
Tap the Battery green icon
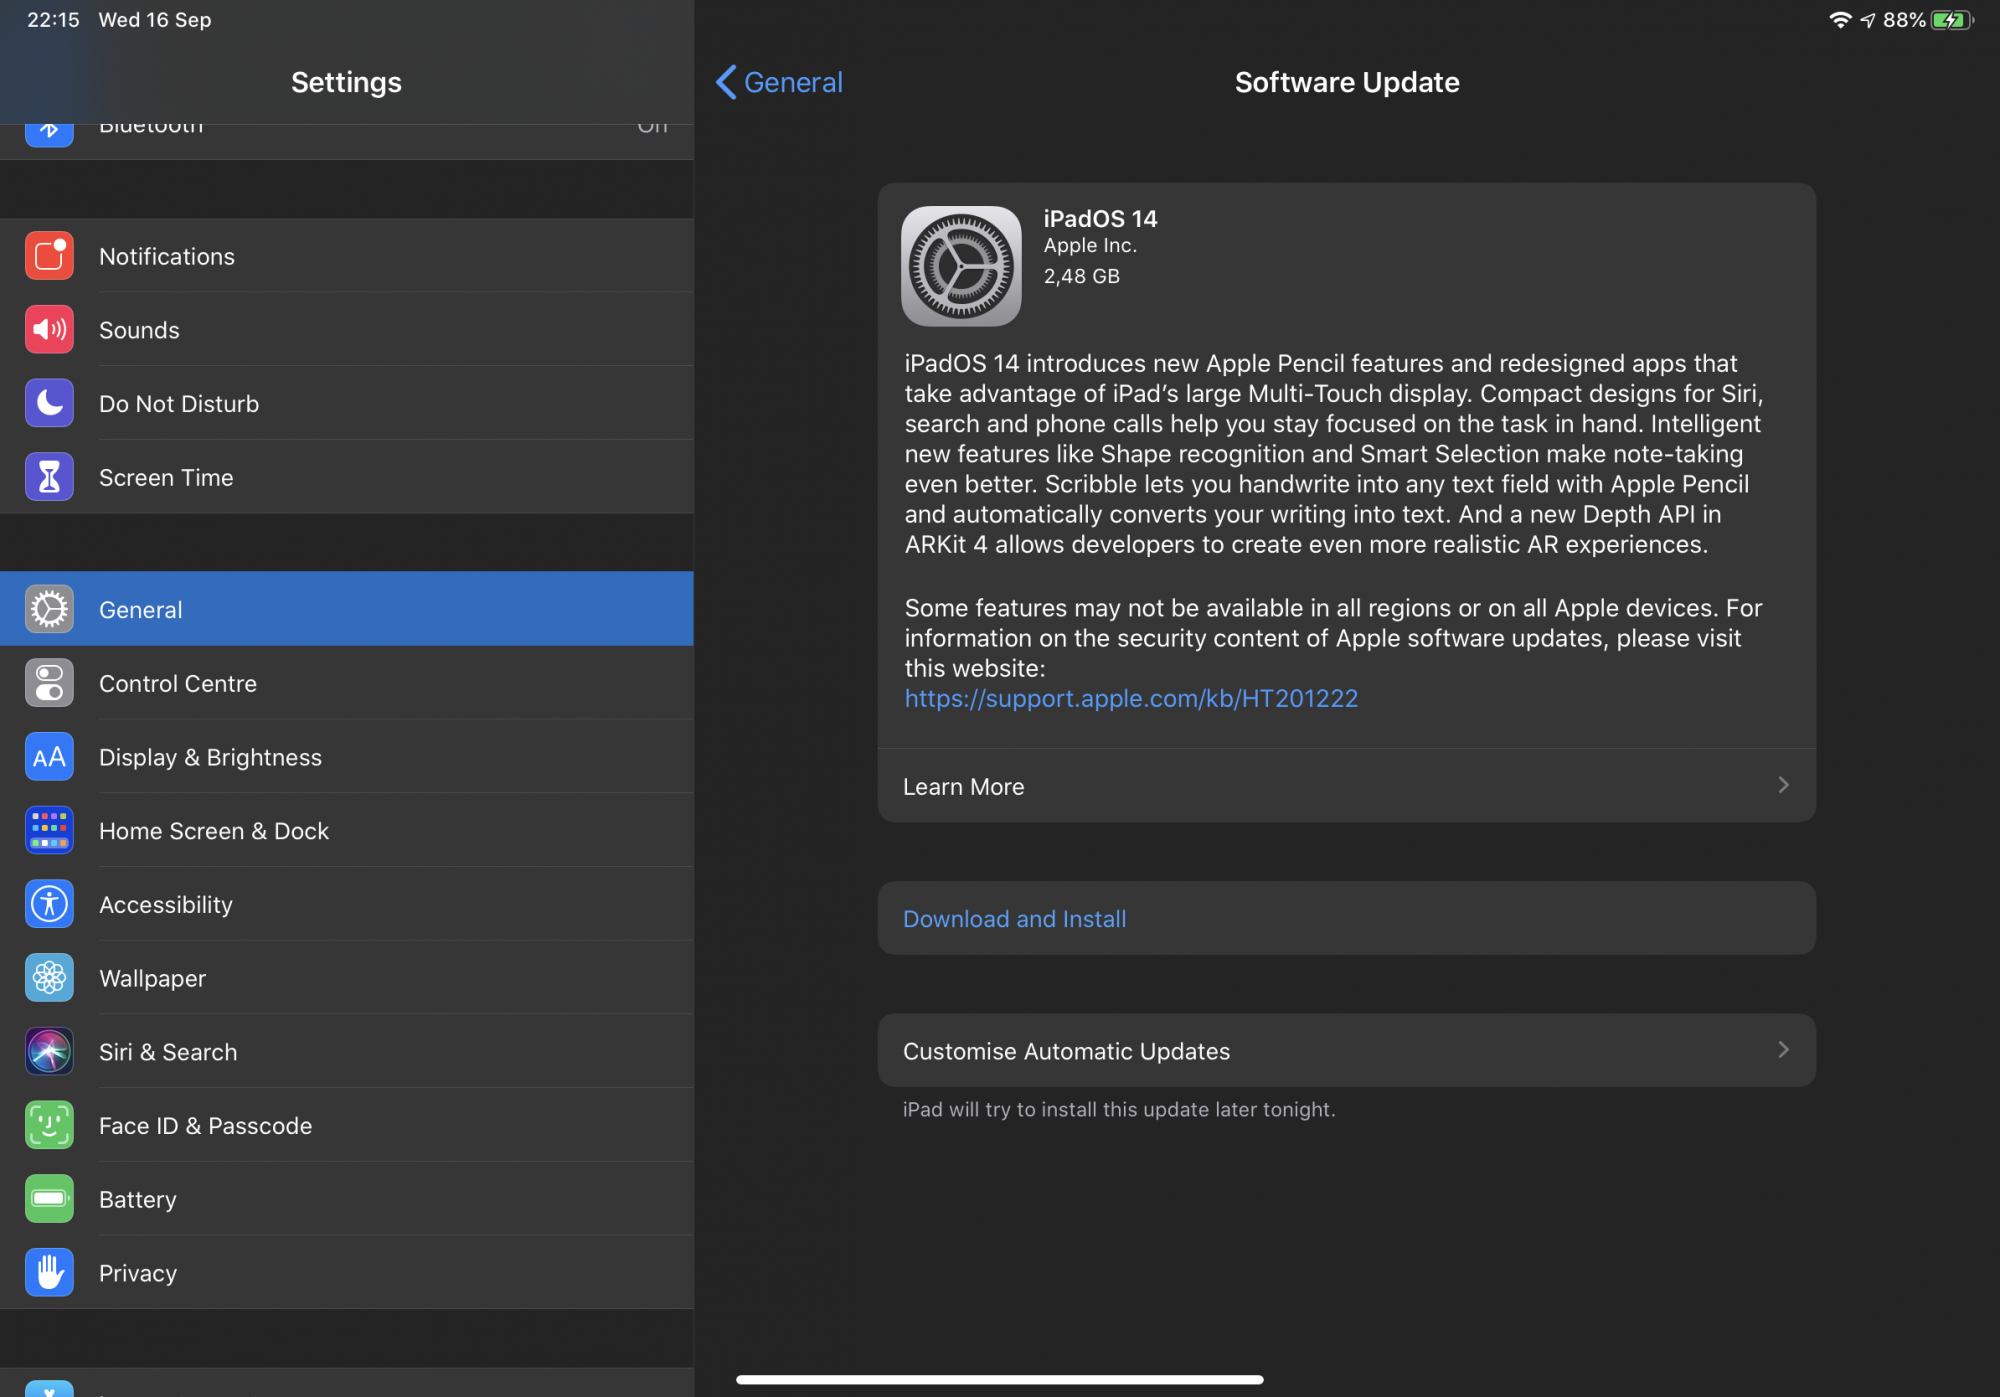(49, 1199)
